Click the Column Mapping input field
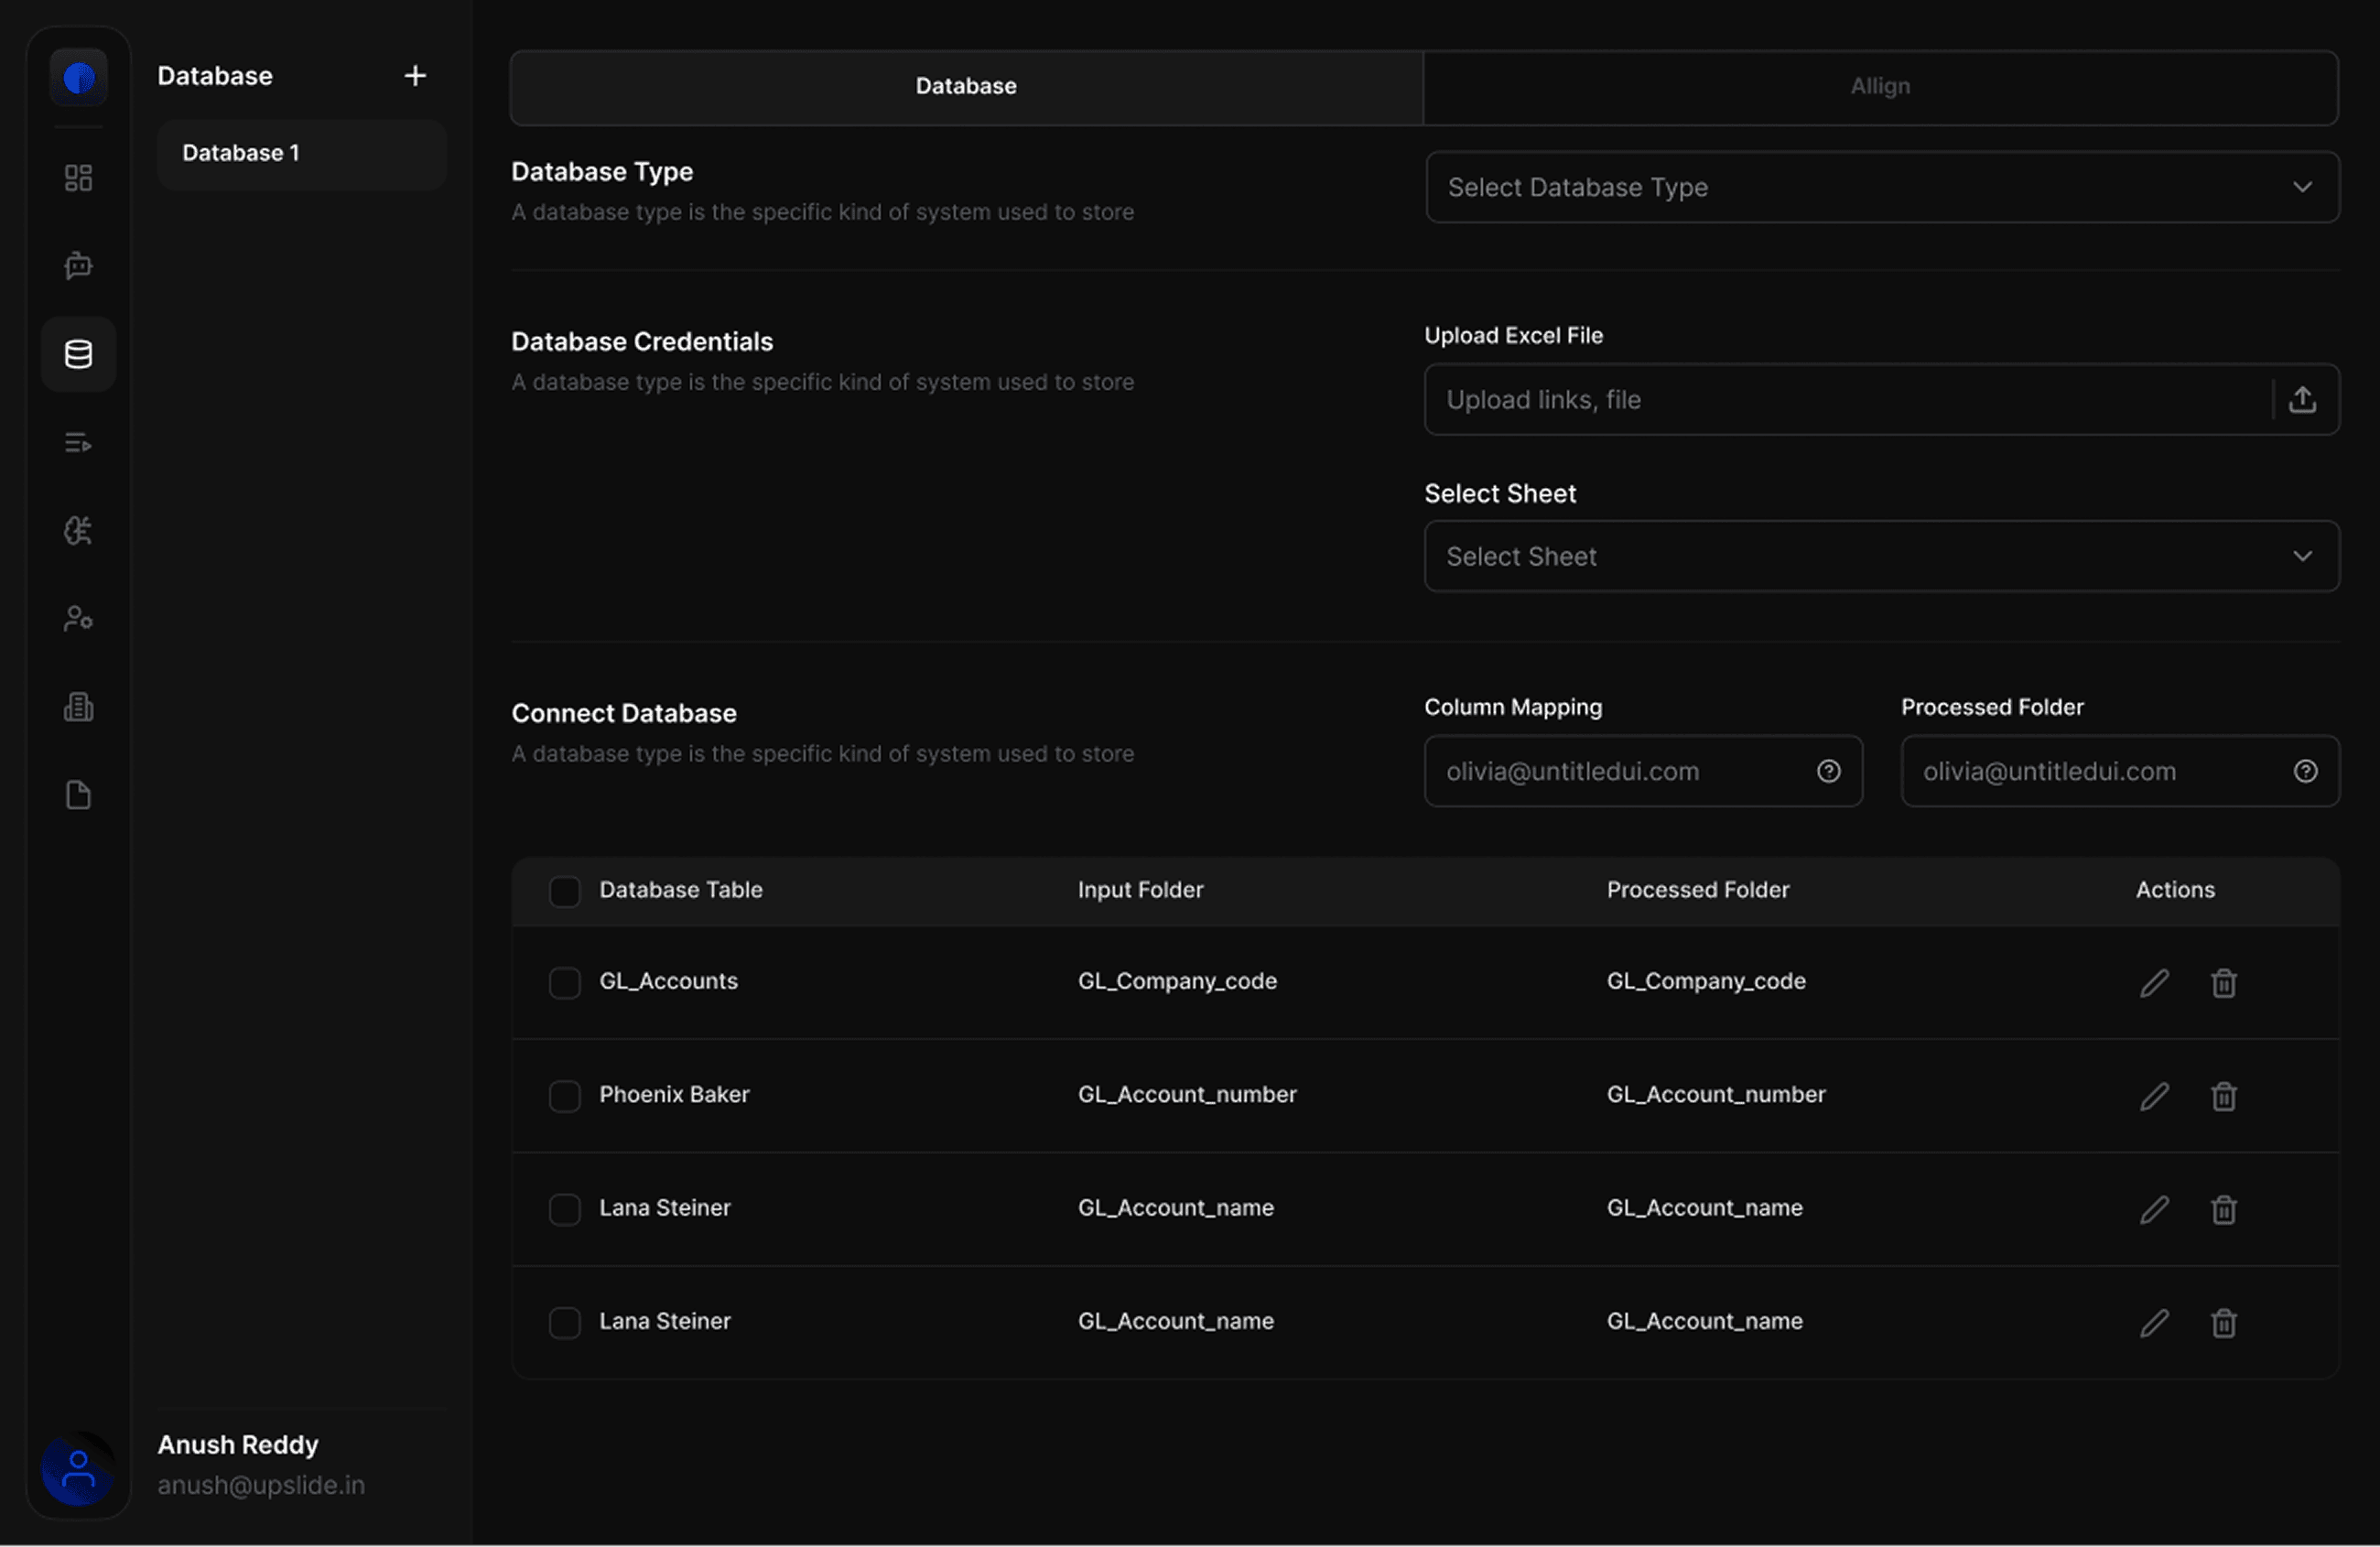2380x1547 pixels. pos(1620,771)
